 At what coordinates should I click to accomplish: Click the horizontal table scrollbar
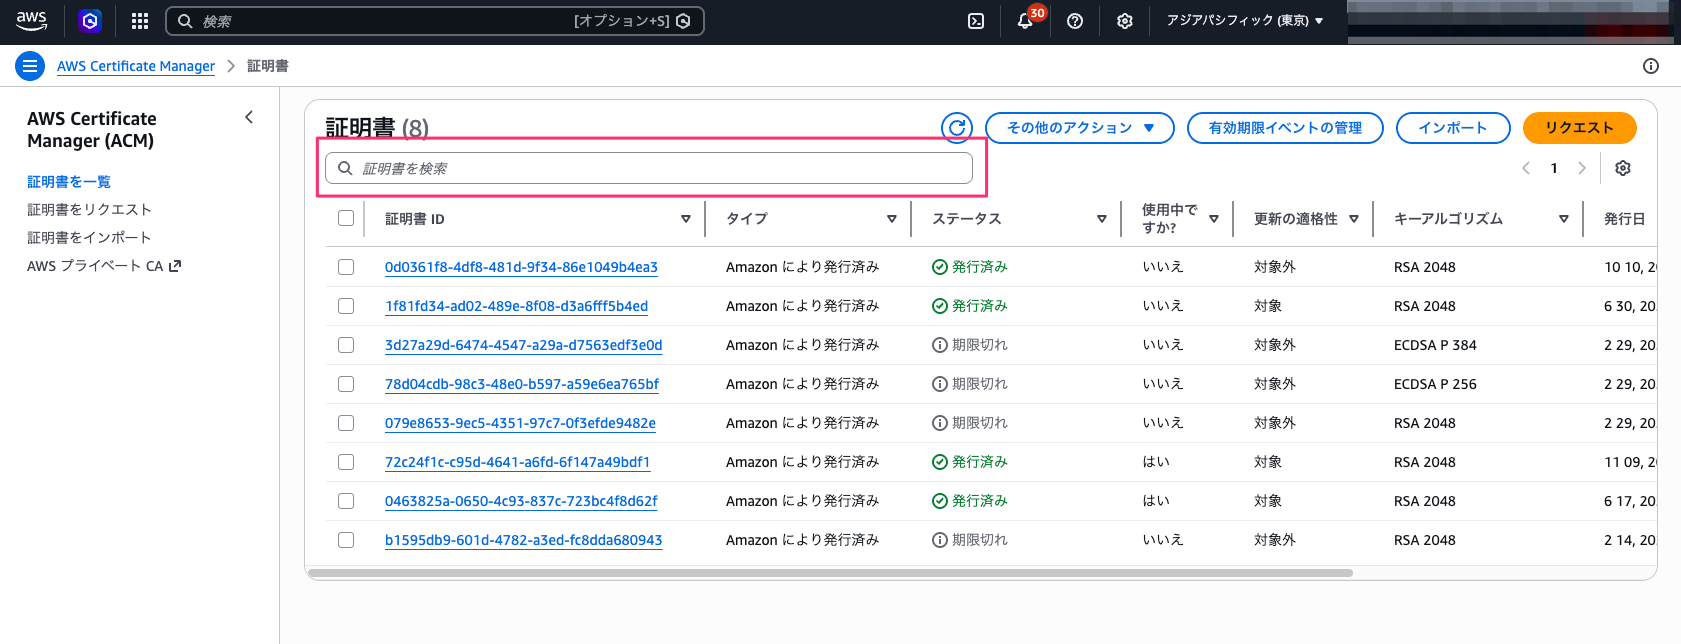(830, 573)
